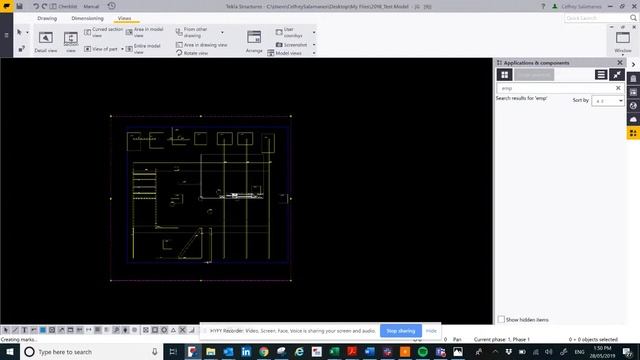Create a View of part
Viewport: 640px width, 360px height.
[x=101, y=49]
